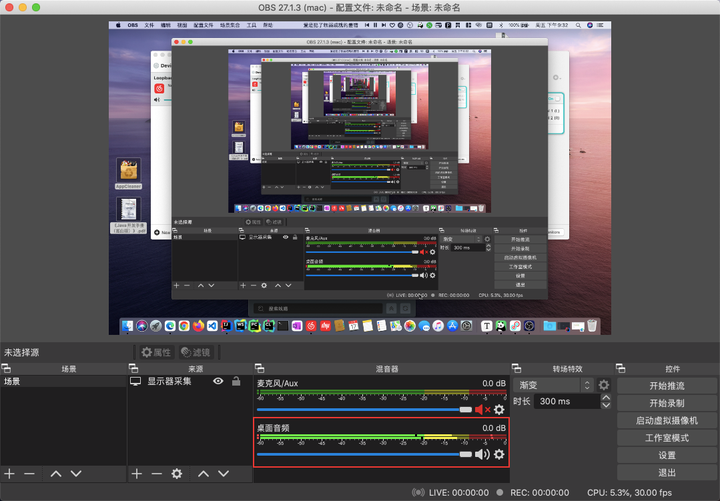The height and width of the screenshot is (501, 720).
Task: Click the LIVE: 00:00:00 status
Action: point(459,492)
